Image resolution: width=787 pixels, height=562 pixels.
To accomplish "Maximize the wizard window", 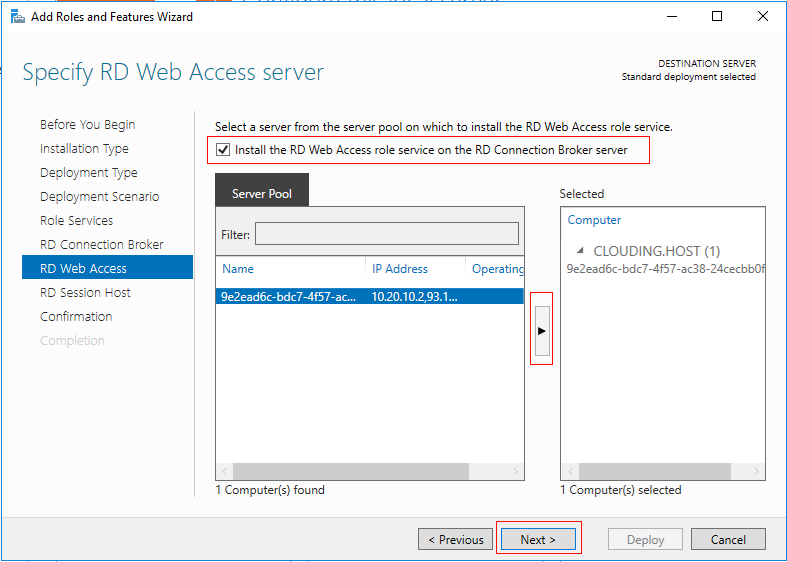I will pos(717,17).
